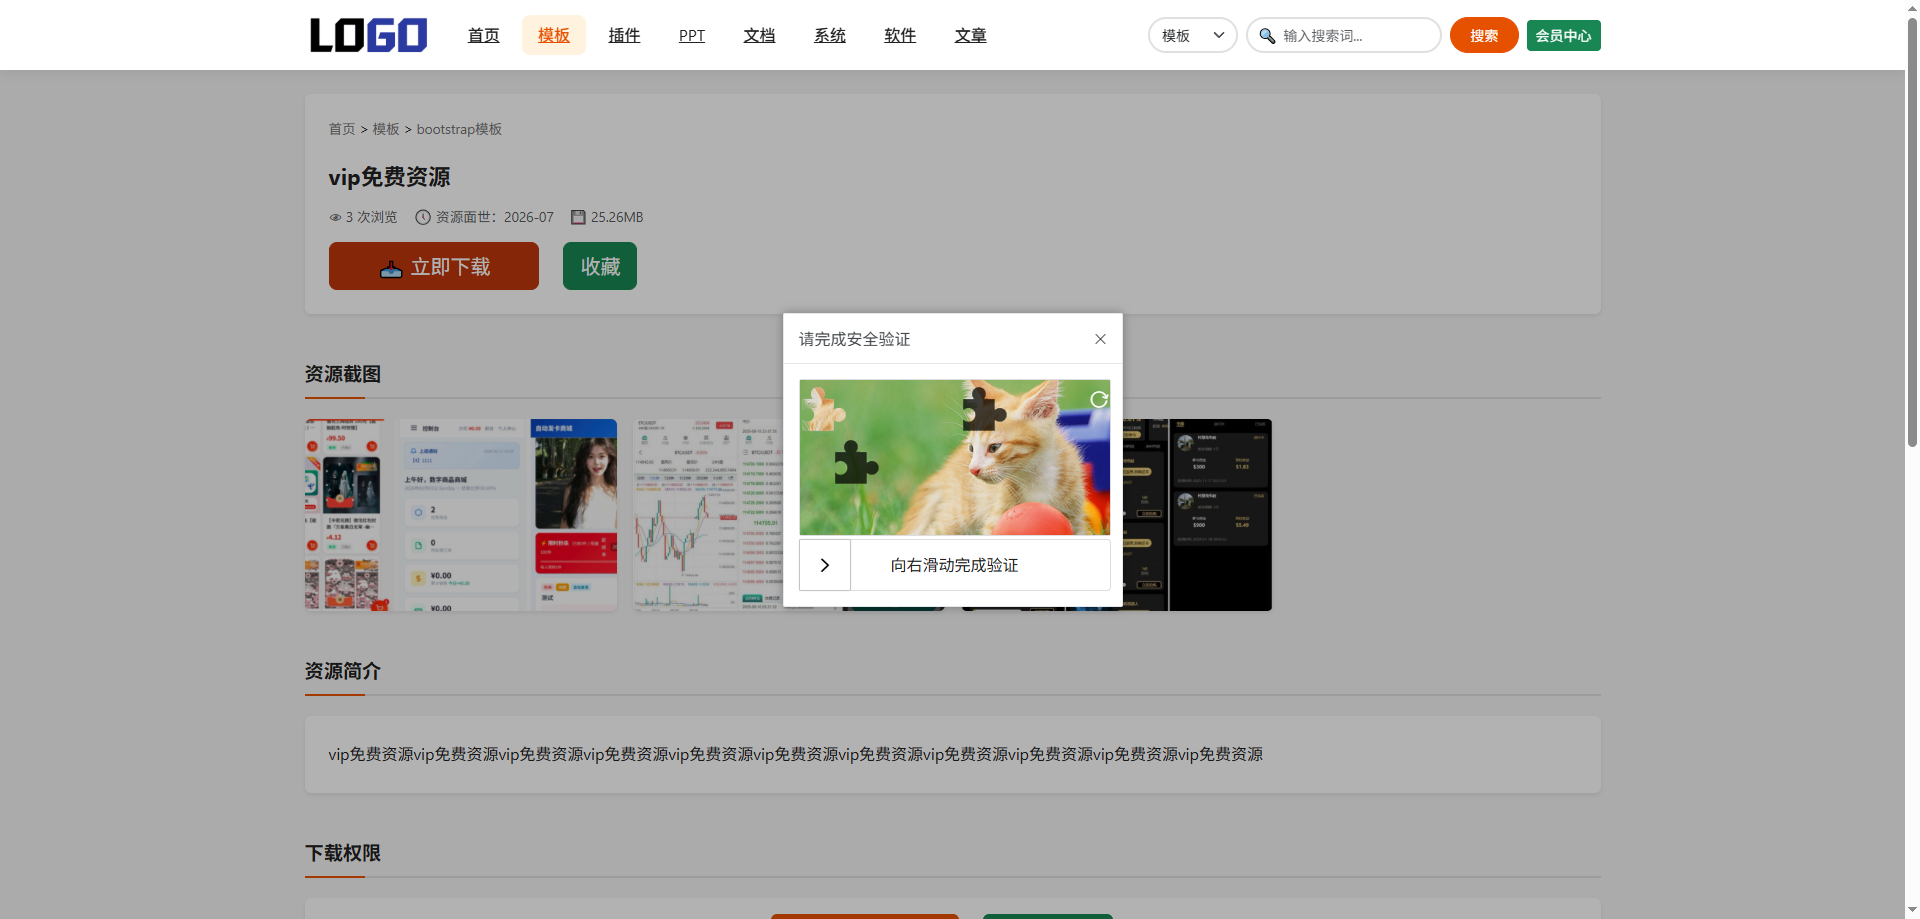The width and height of the screenshot is (1920, 919).
Task: Click the 请完成安全验证 dialog title
Action: (854, 339)
